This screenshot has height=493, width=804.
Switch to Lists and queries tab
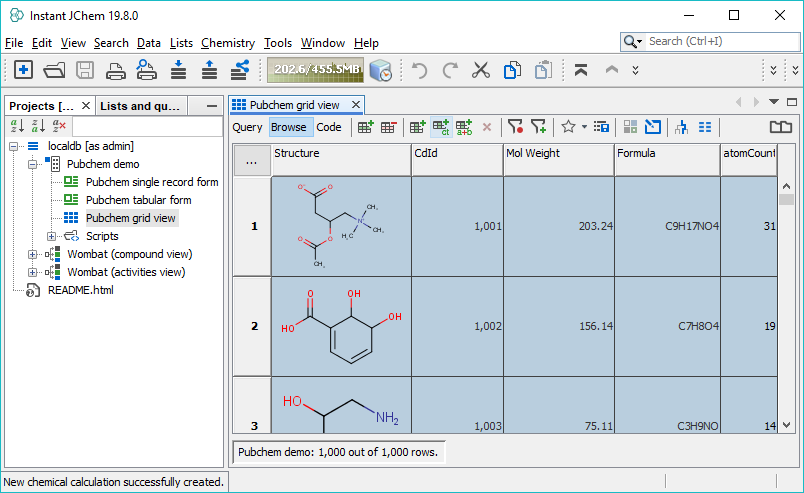coord(140,106)
